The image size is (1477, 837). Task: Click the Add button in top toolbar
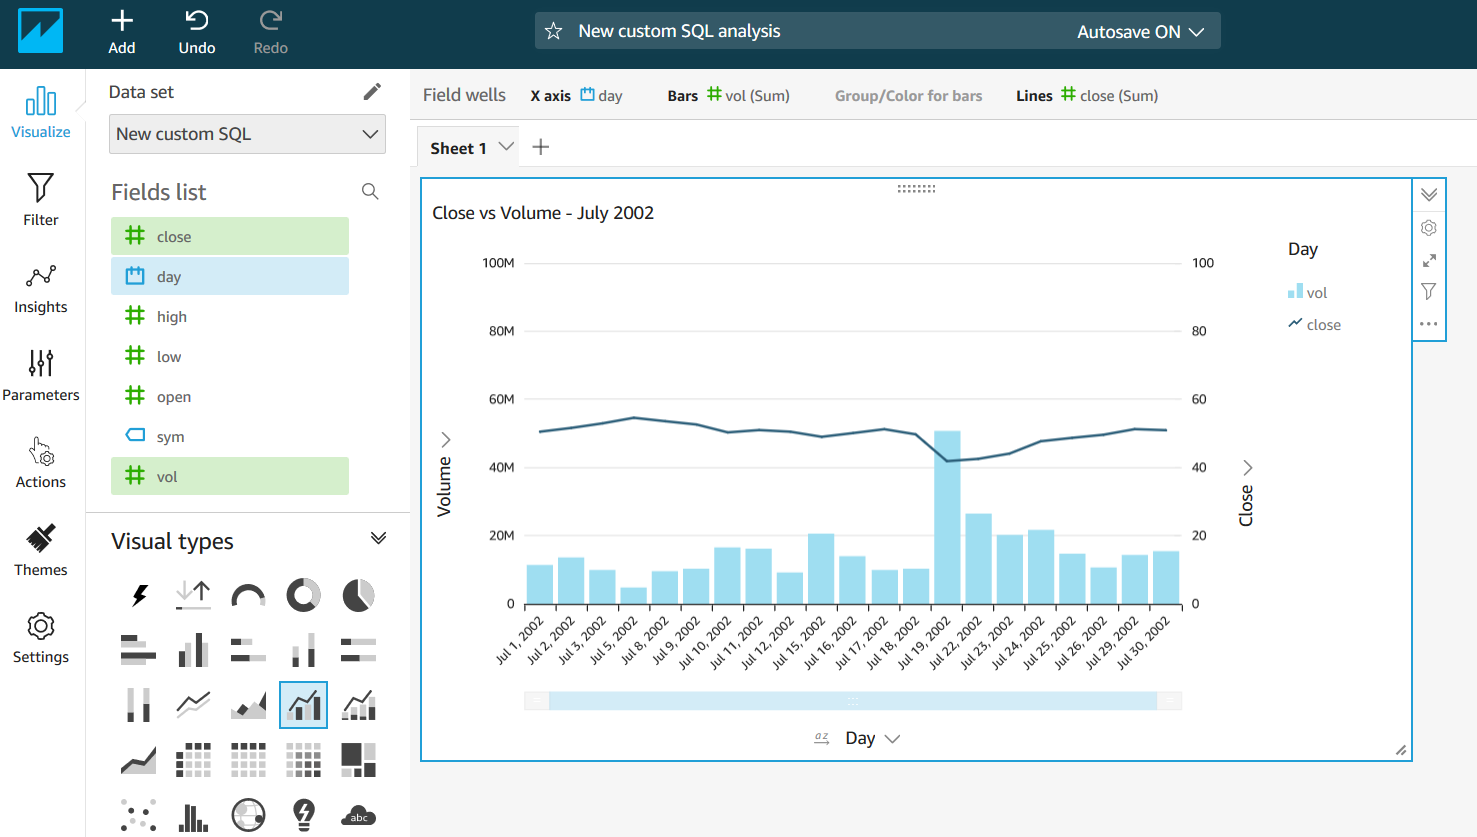click(122, 32)
